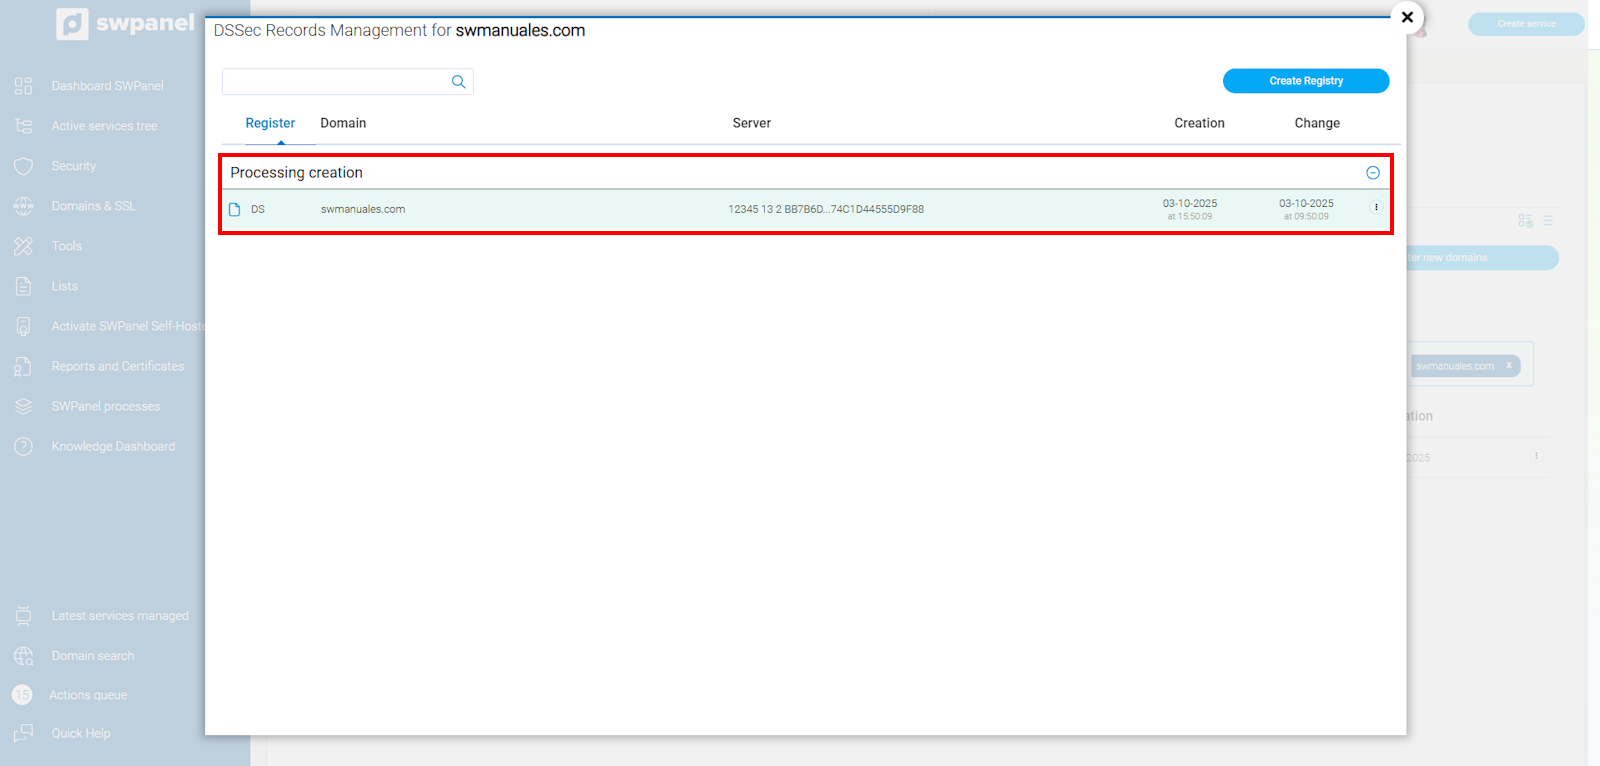Click the swpanel logo in the sidebar
Viewport: 1600px width, 766px height.
point(125,23)
